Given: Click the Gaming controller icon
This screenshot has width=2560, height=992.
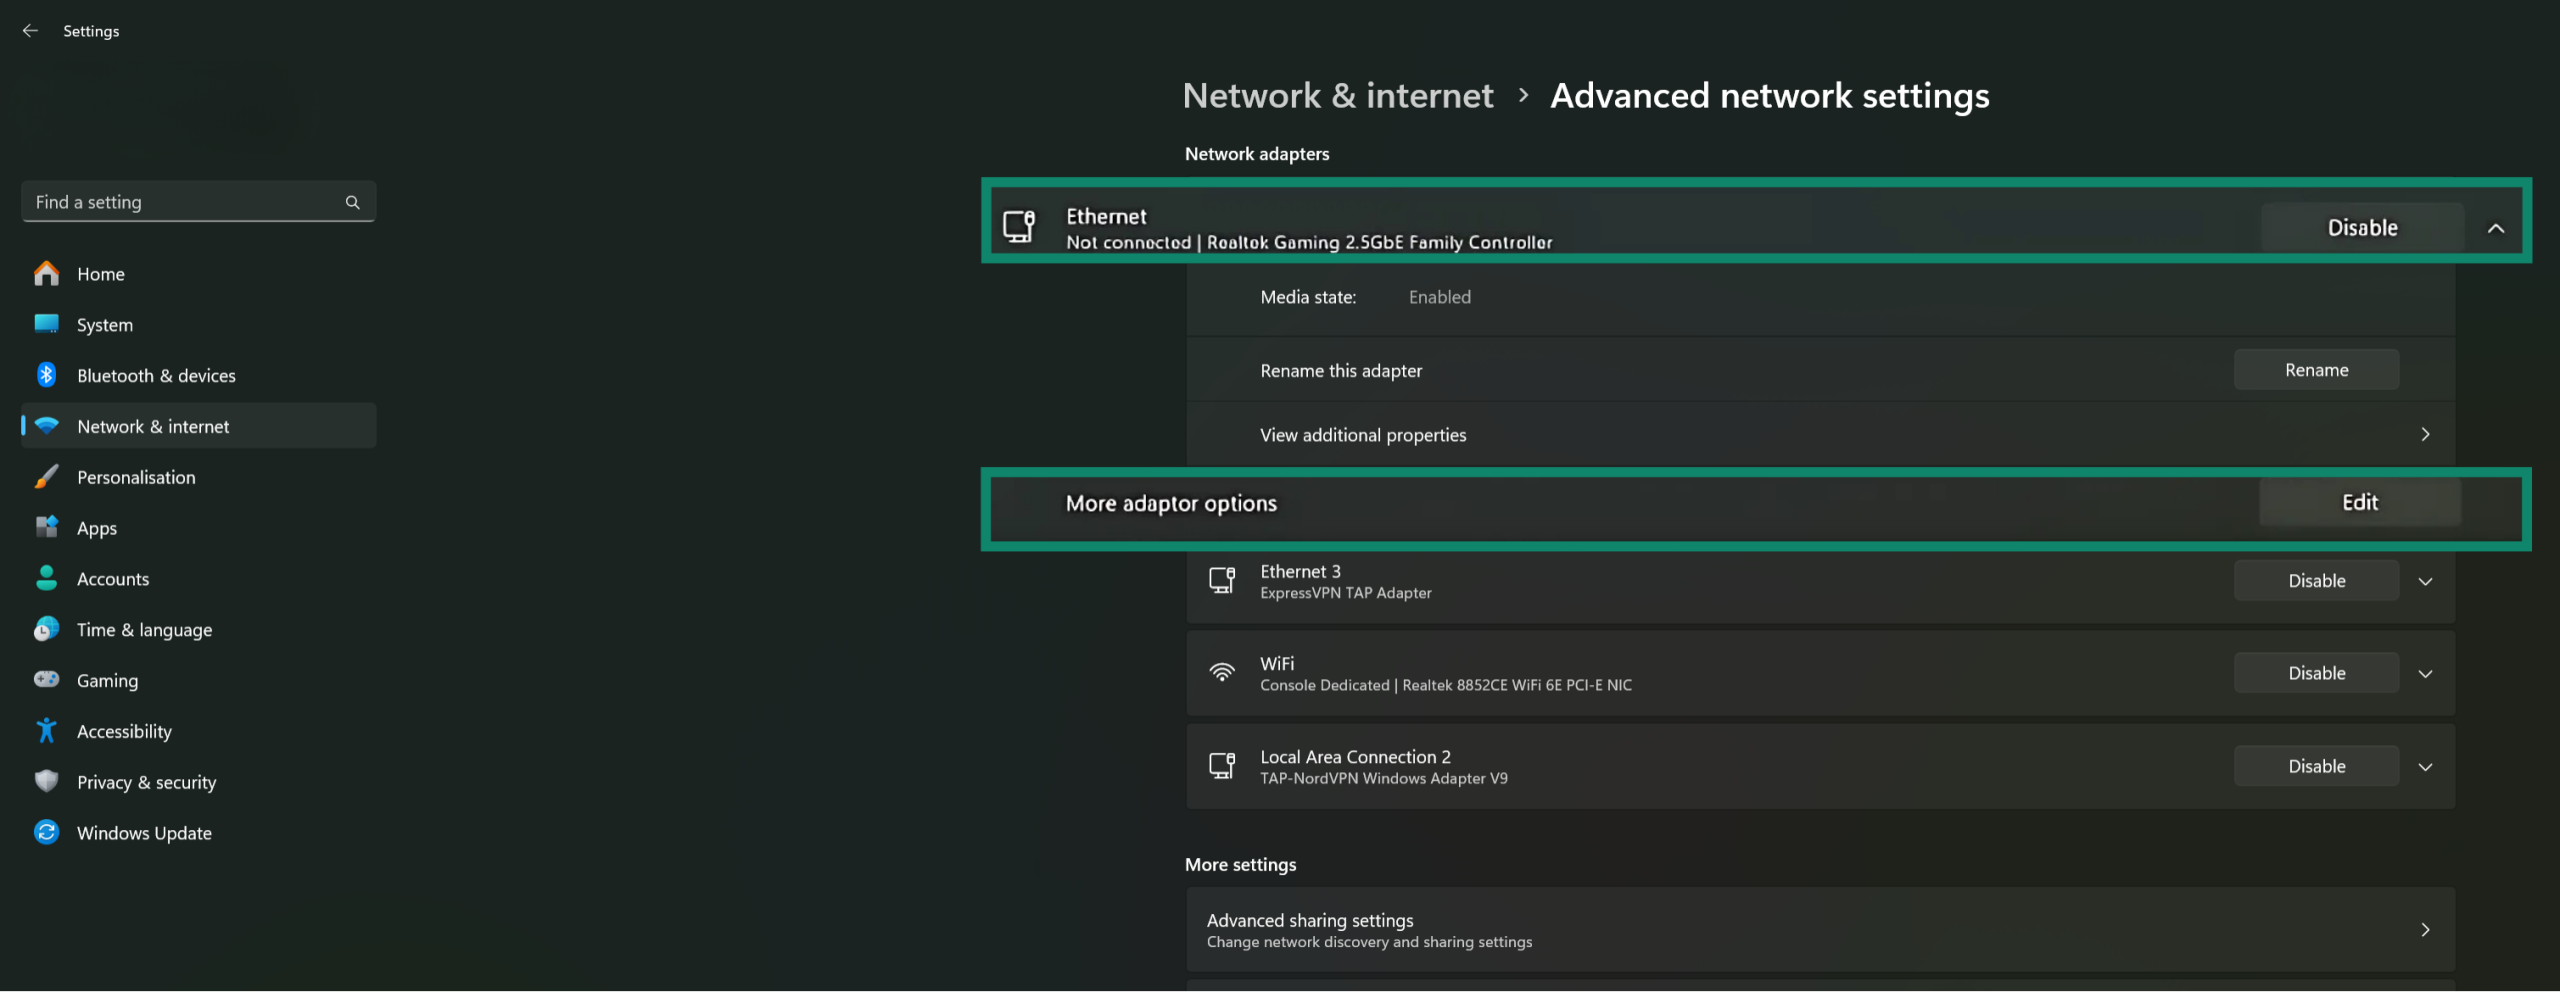Looking at the screenshot, I should [x=46, y=680].
